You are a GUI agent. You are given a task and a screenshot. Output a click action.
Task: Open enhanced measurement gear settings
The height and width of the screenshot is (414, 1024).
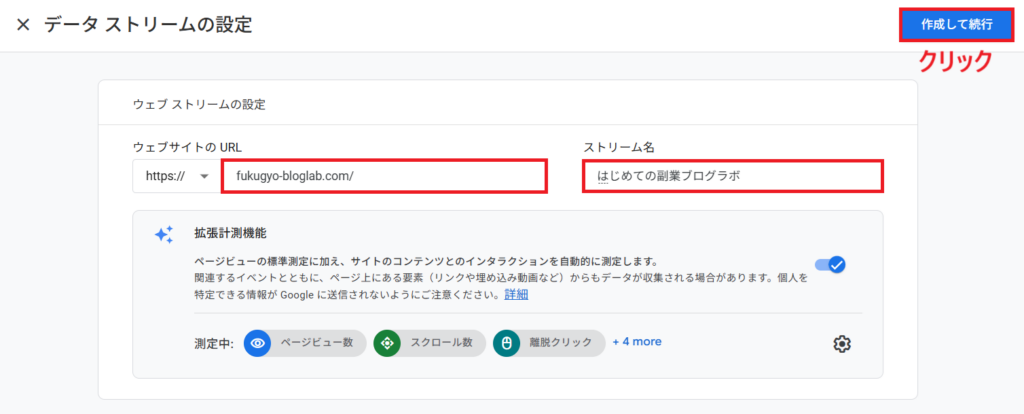pyautogui.click(x=842, y=344)
